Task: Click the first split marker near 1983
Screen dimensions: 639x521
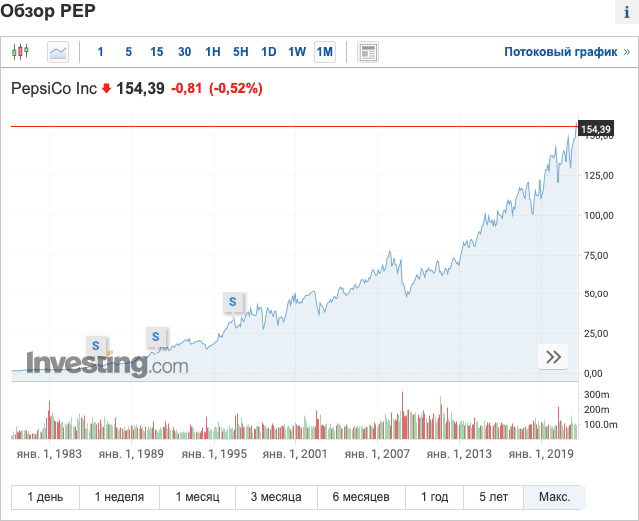Action: [96, 346]
